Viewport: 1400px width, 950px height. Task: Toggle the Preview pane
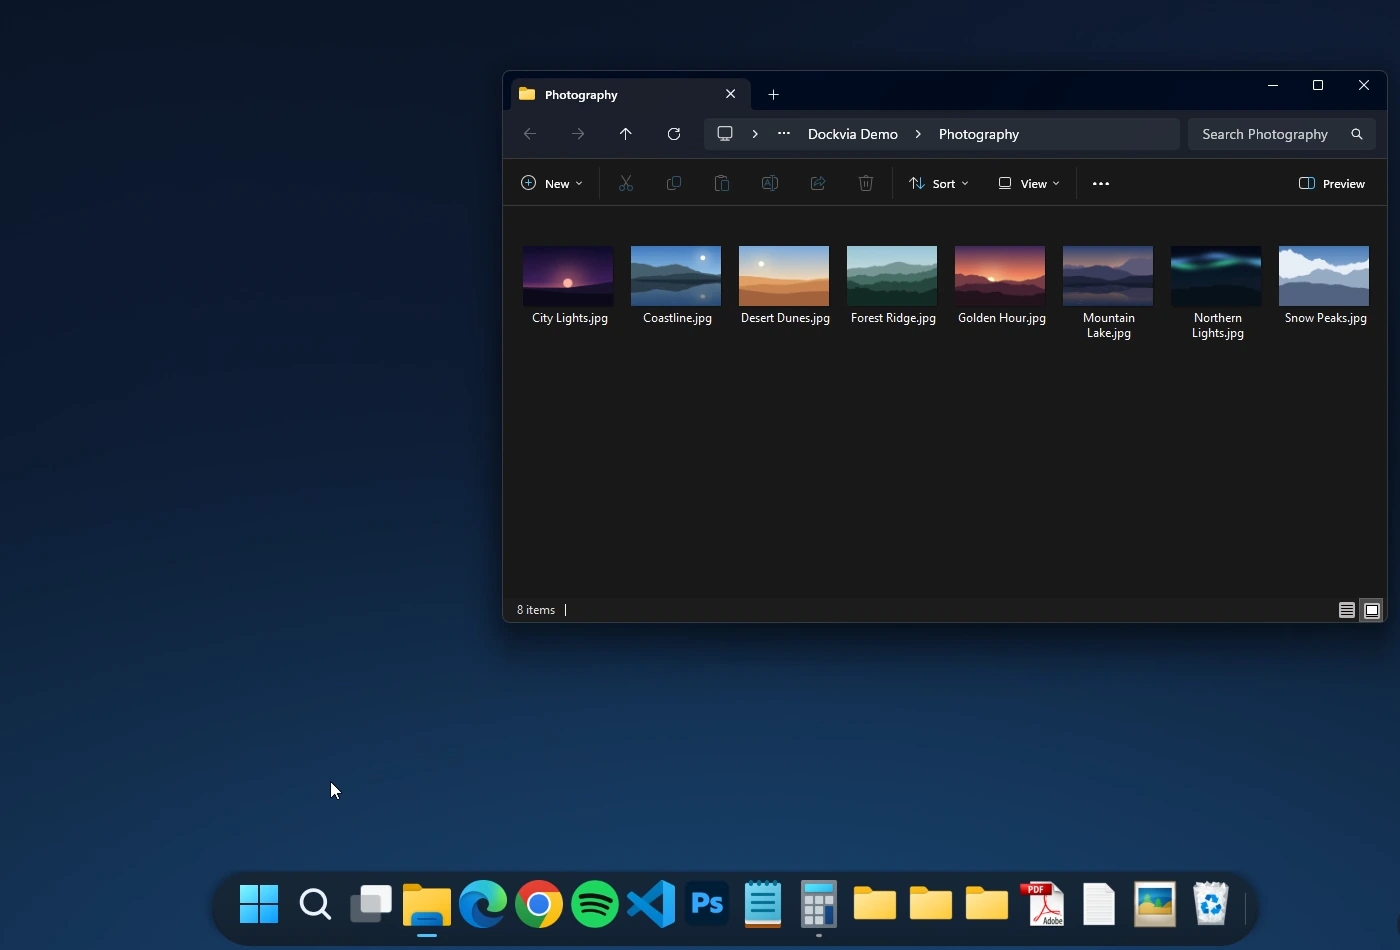coord(1332,184)
